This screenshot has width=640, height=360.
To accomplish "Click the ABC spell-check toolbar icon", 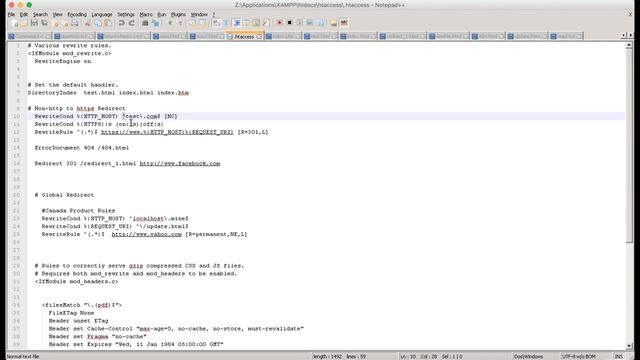I will tap(344, 23).
